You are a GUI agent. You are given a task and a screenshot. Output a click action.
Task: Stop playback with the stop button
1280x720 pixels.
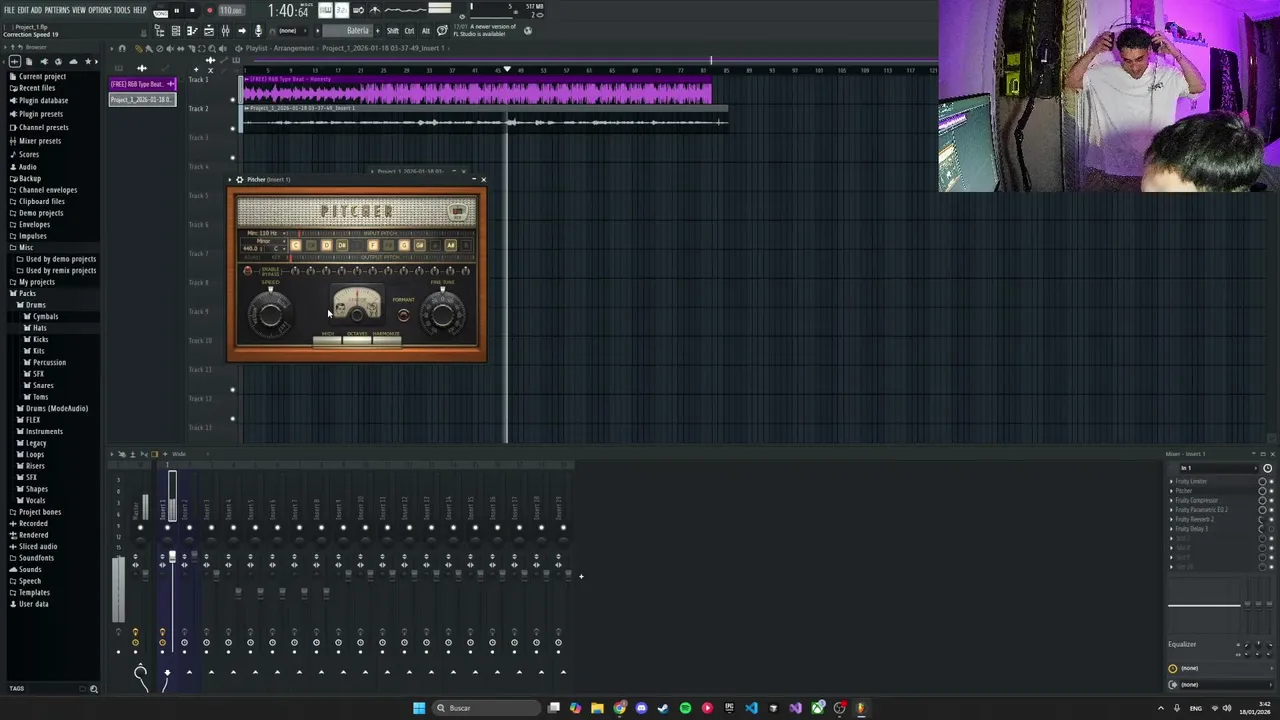pos(192,10)
